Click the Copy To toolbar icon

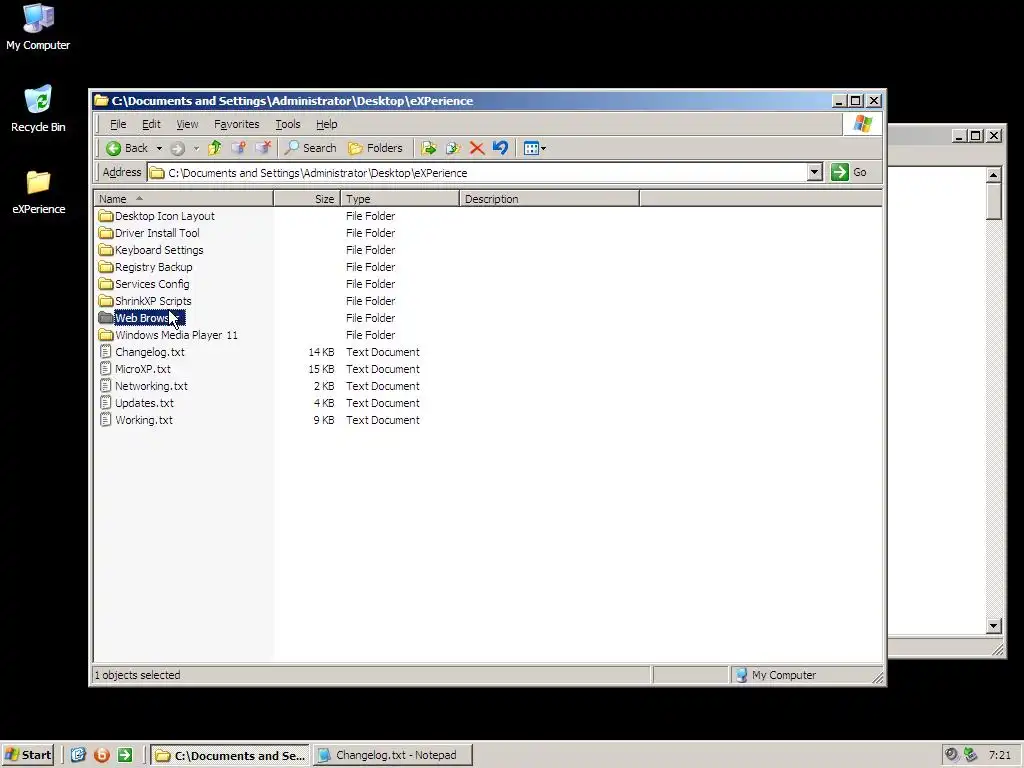[453, 148]
